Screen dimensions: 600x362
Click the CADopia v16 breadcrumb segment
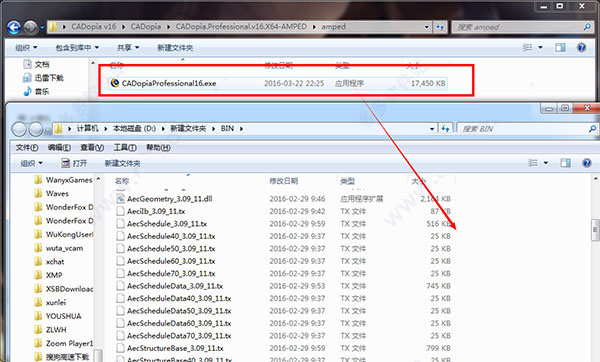pyautogui.click(x=93, y=27)
